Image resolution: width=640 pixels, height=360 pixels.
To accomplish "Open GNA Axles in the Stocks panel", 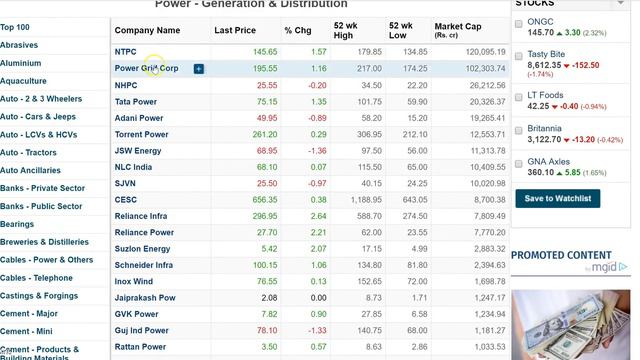I will 549,162.
